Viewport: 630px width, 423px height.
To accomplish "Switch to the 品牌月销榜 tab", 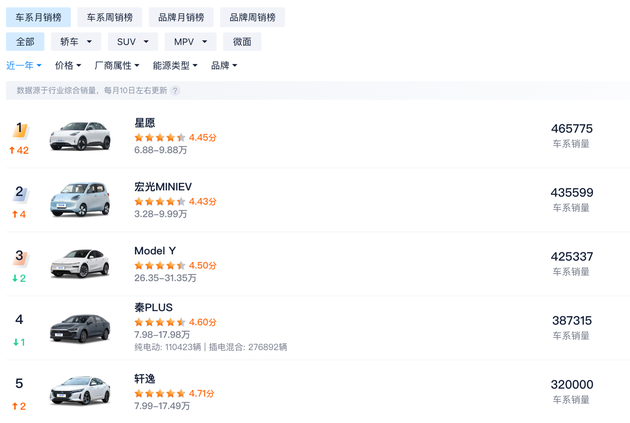I will (181, 17).
